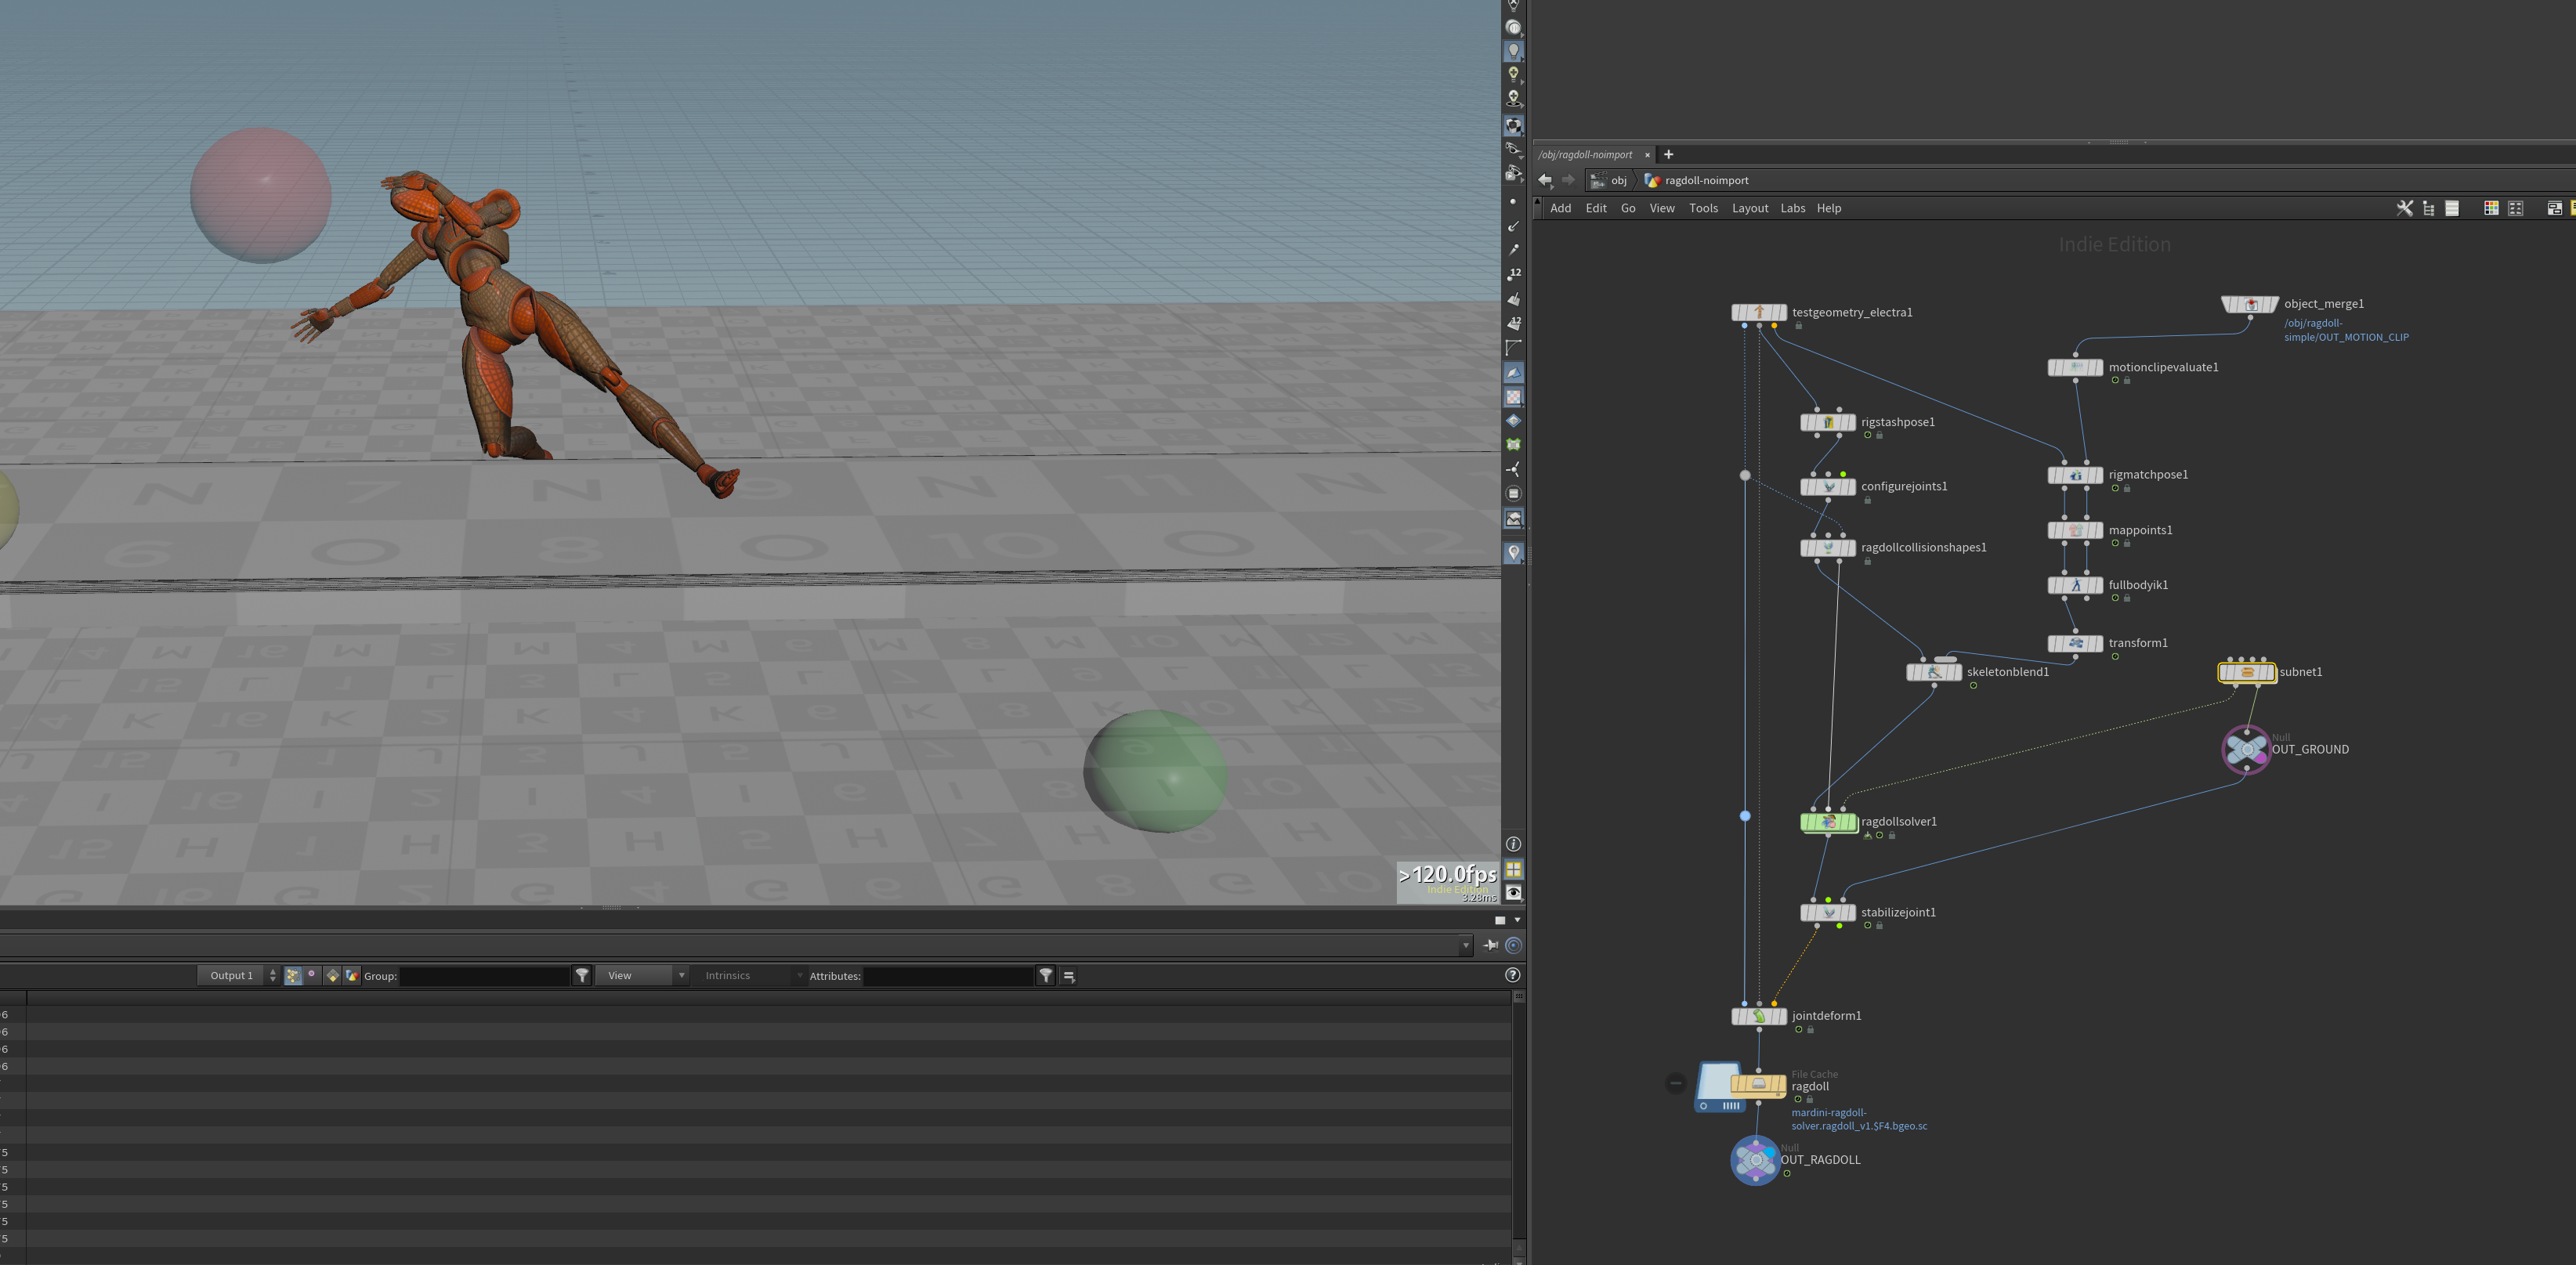This screenshot has height=1265, width=2576.
Task: Toggle the headlight lightbulb in viewport toolbar
Action: 1514,51
